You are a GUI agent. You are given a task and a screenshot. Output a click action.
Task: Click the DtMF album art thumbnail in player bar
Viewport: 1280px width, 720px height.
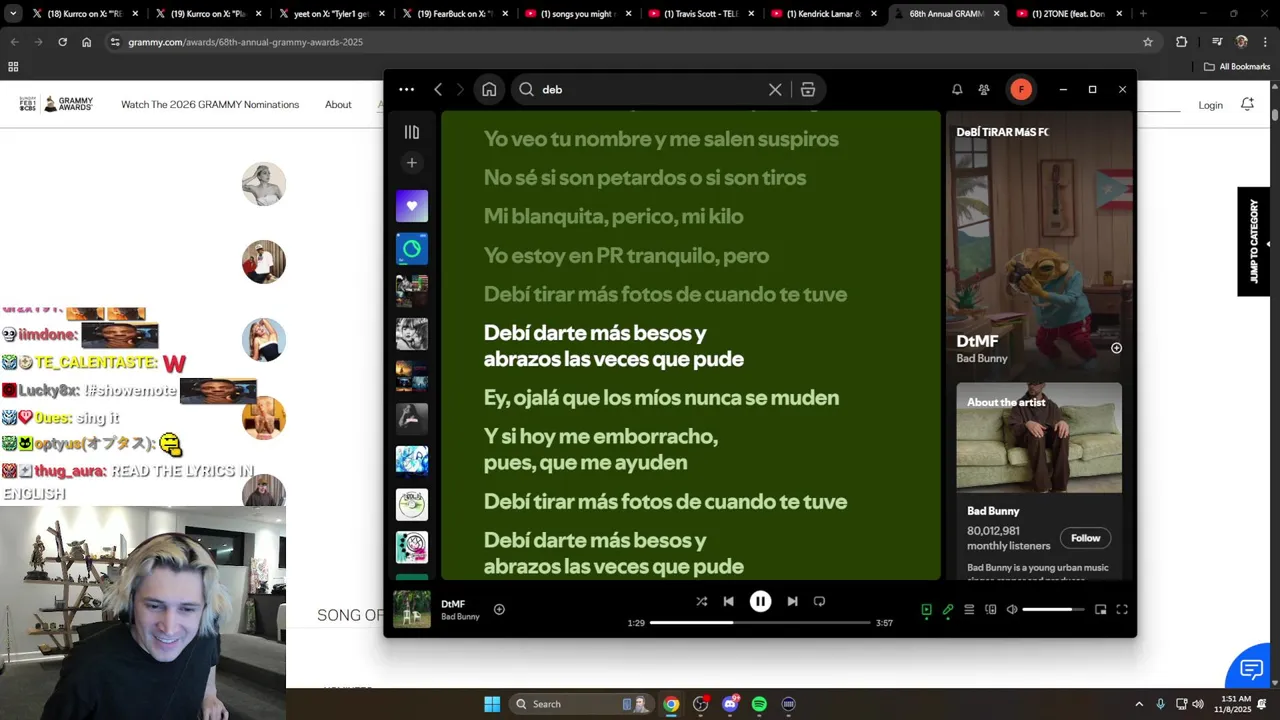411,609
